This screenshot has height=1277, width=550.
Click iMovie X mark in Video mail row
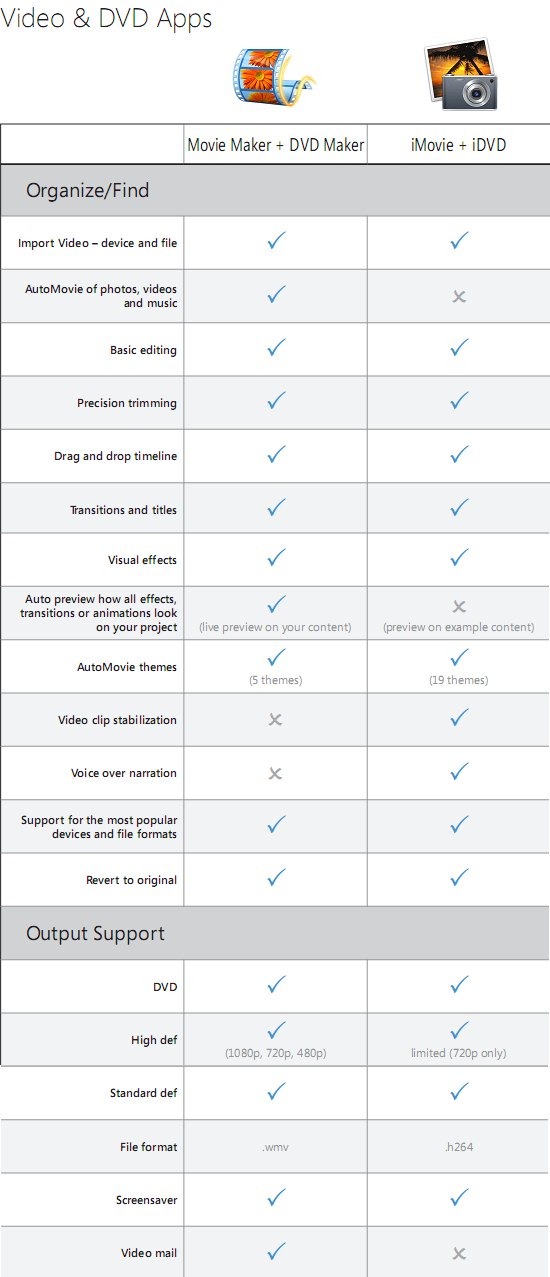click(459, 1253)
